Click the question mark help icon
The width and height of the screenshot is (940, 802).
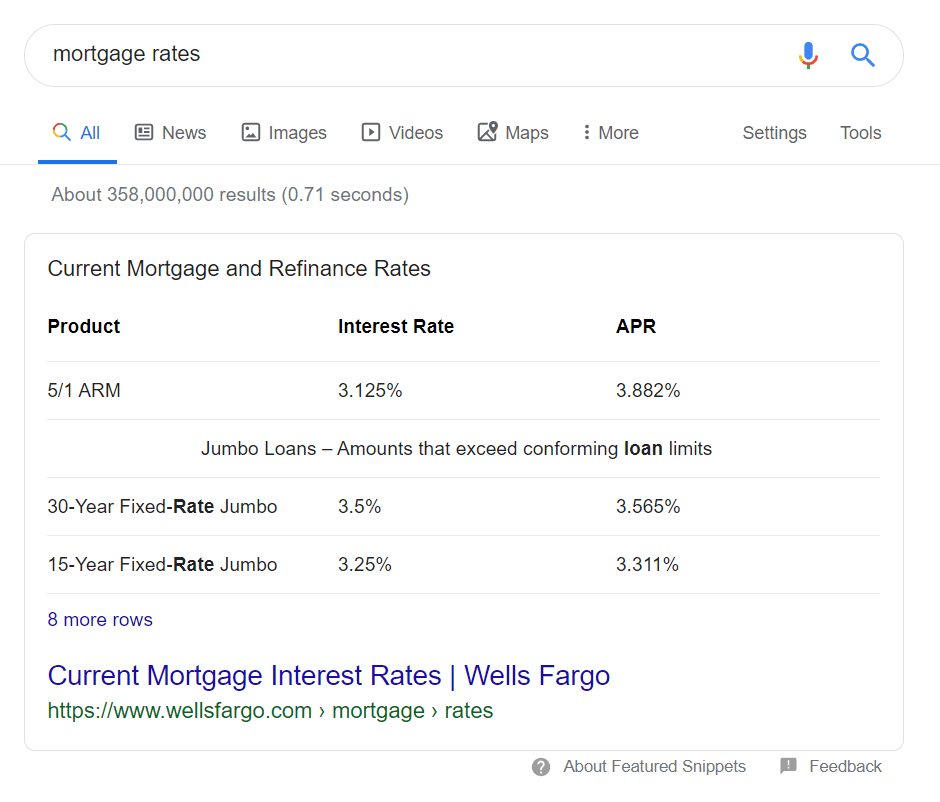click(541, 767)
